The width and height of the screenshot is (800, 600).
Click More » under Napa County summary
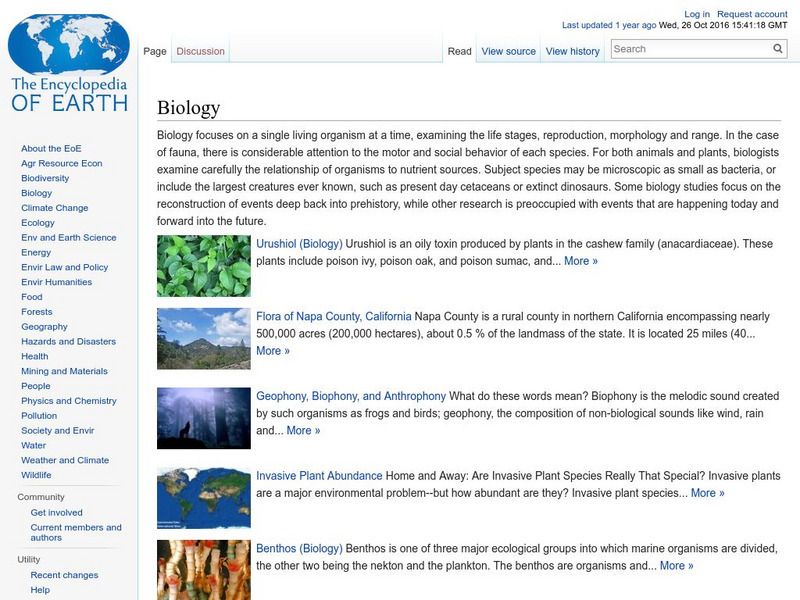tap(273, 351)
